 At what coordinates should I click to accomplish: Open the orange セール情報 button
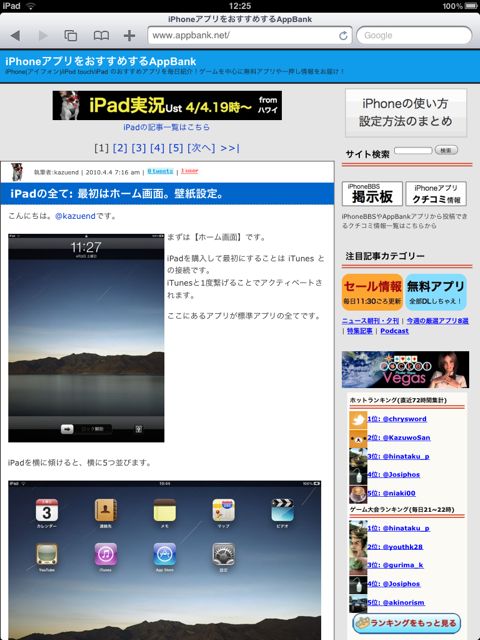pyautogui.click(x=372, y=292)
